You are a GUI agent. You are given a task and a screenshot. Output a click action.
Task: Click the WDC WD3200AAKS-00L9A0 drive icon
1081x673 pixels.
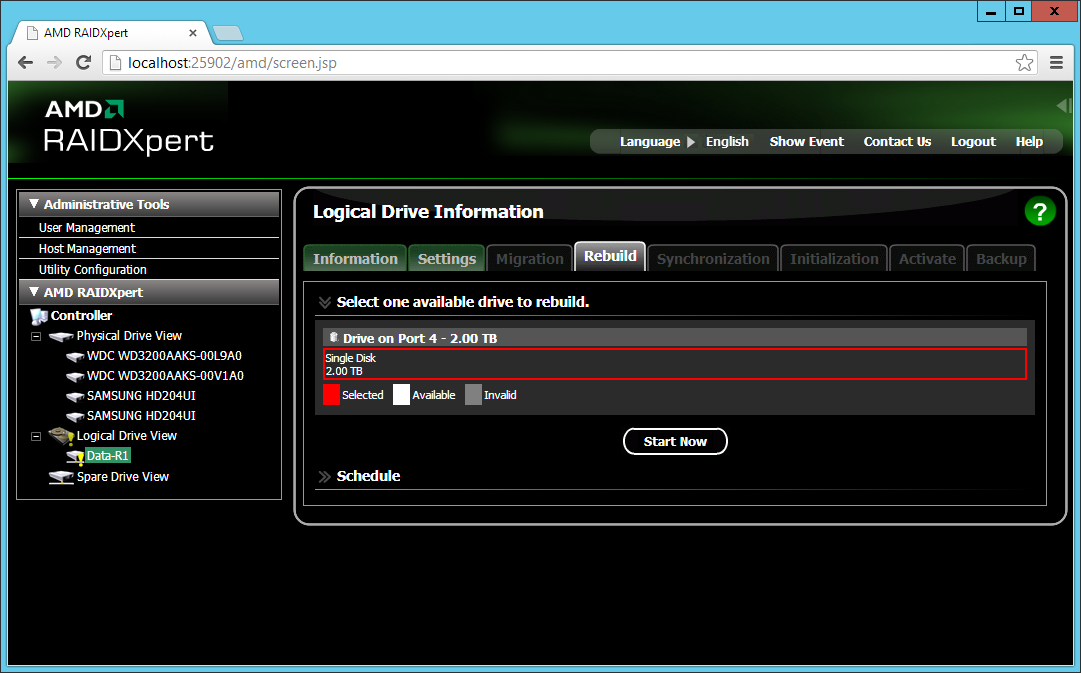[x=75, y=356]
